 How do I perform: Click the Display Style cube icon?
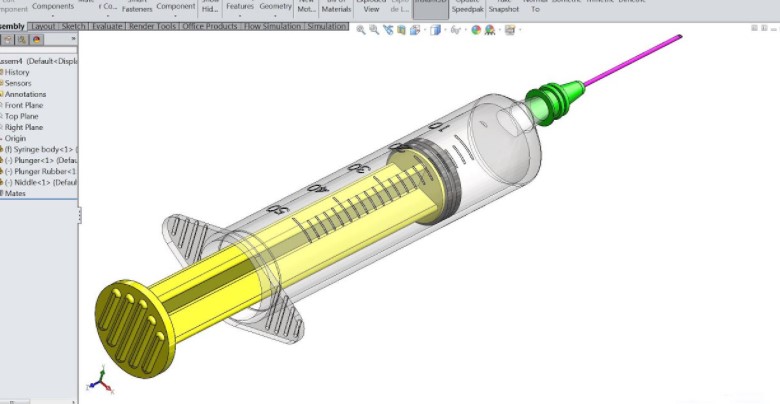[x=435, y=30]
